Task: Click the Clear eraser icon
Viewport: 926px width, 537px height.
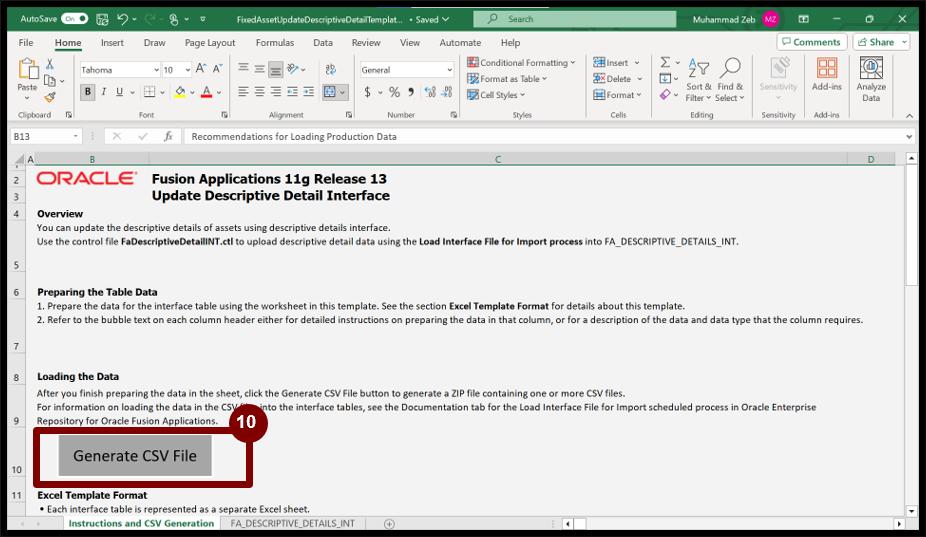Action: (666, 95)
